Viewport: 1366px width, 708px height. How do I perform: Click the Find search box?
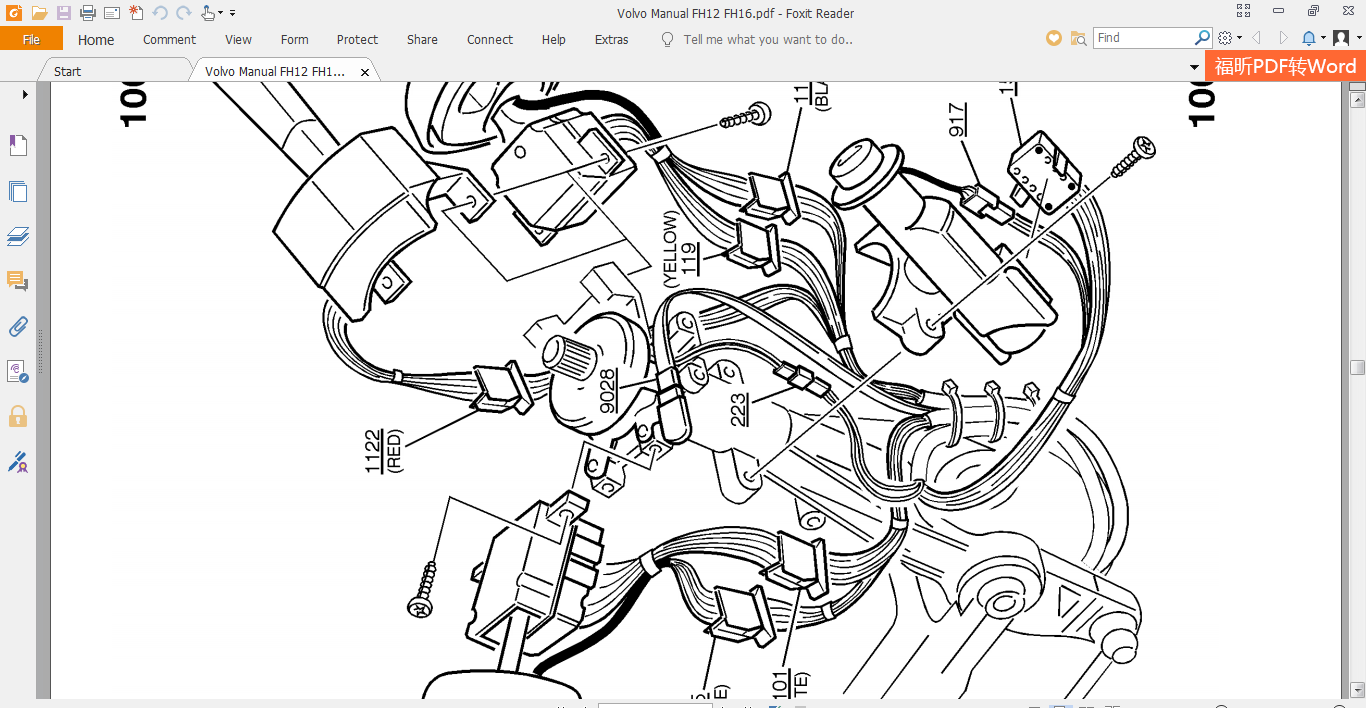tap(1144, 38)
